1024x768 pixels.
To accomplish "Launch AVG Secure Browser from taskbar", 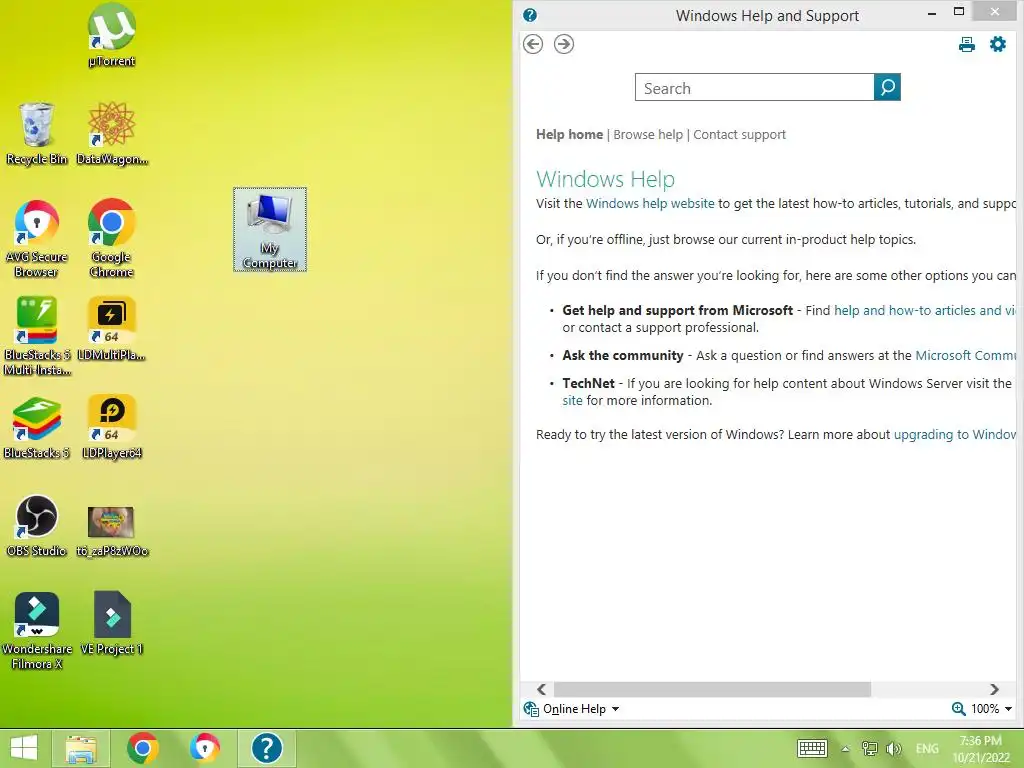I will click(205, 748).
